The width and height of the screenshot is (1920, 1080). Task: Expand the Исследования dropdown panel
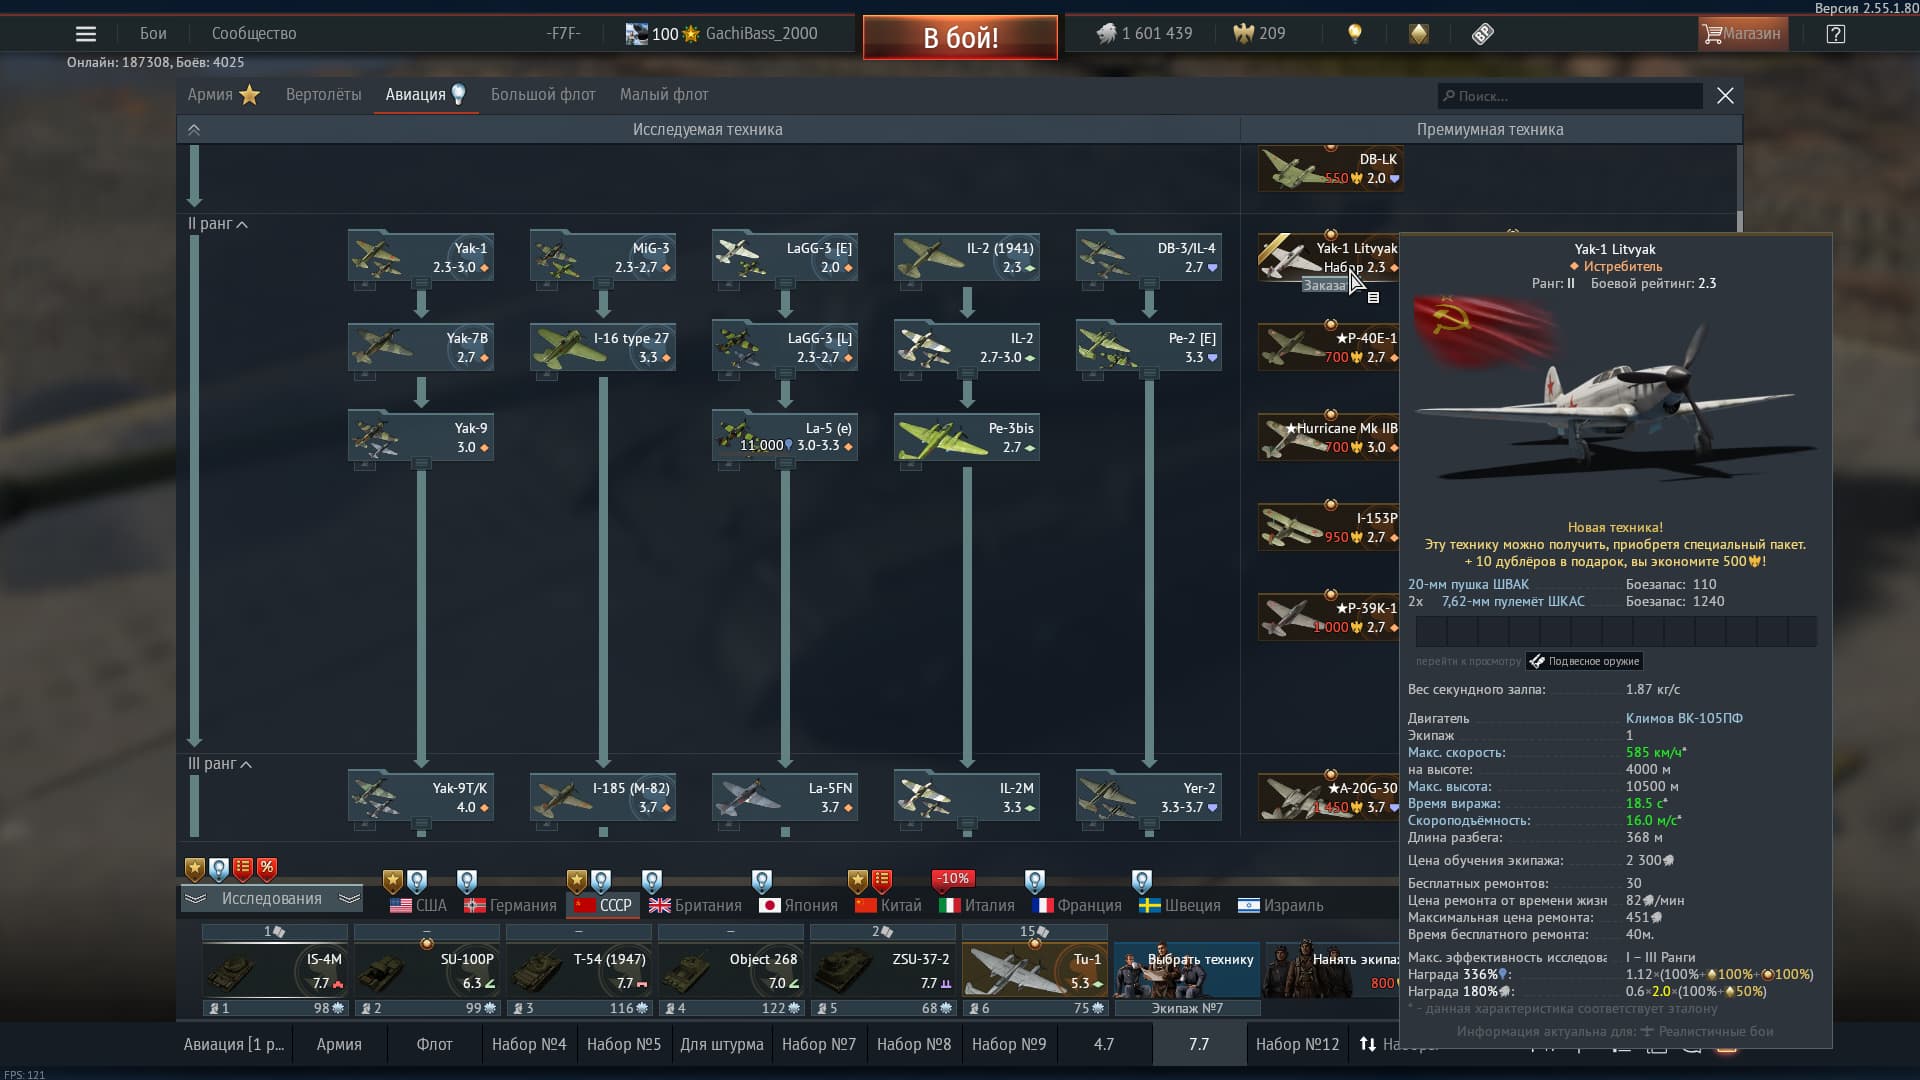[271, 899]
